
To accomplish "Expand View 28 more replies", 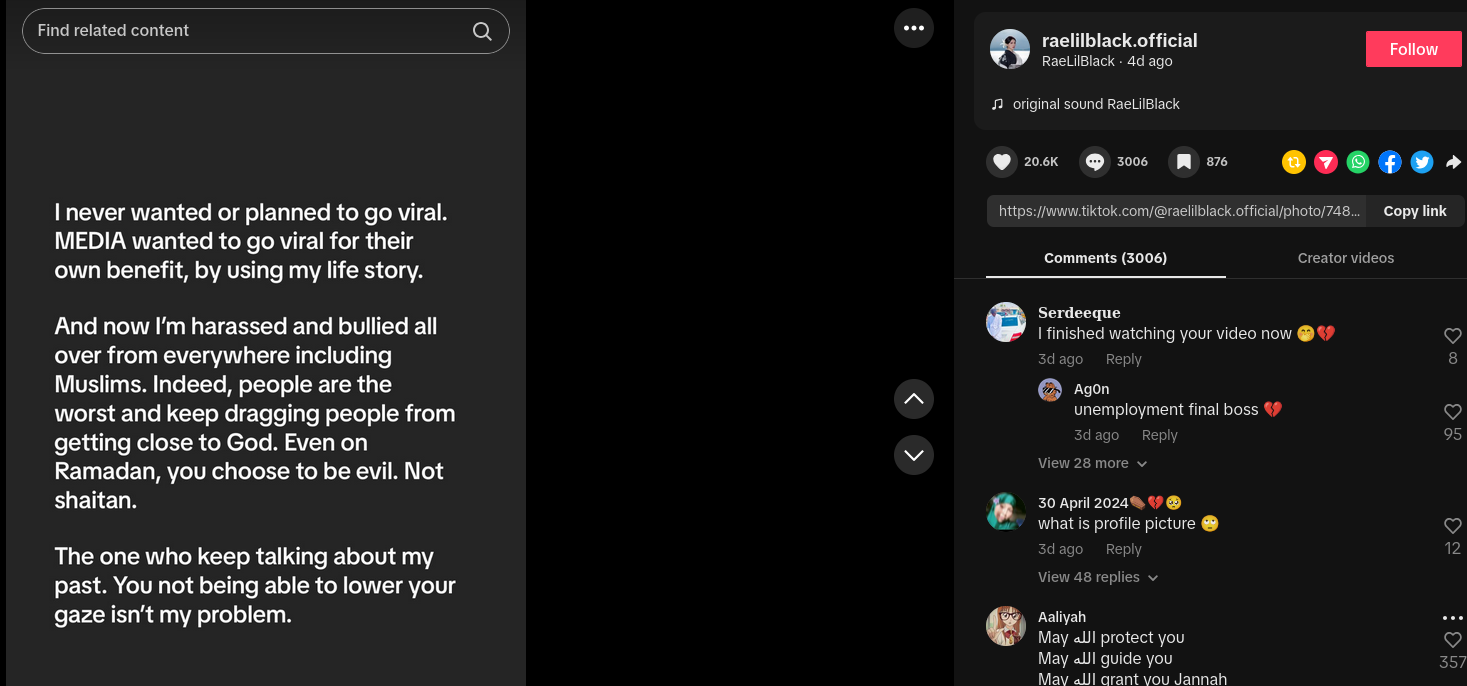I will pyautogui.click(x=1092, y=463).
